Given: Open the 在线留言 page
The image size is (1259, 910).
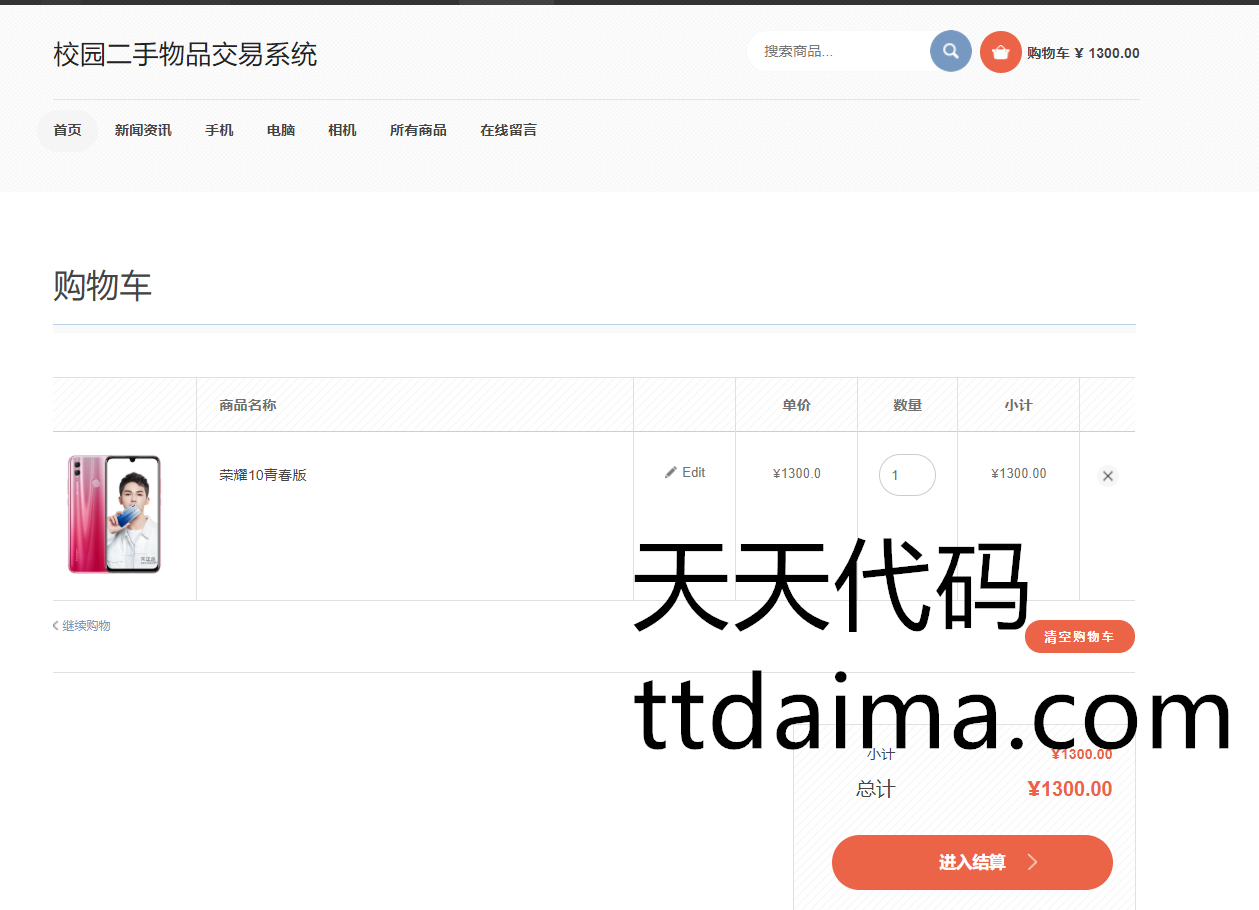Looking at the screenshot, I should [x=508, y=130].
